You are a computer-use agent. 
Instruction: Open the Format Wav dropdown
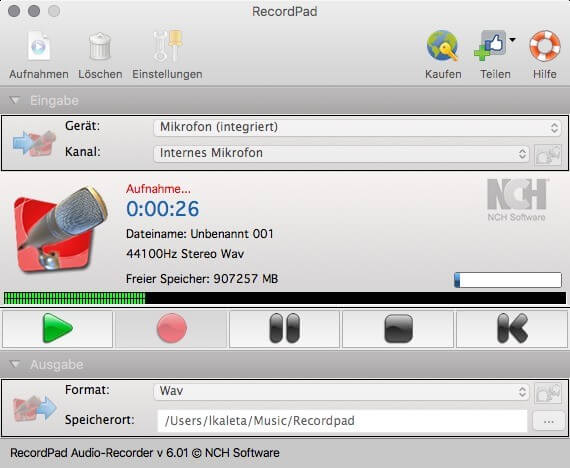click(341, 392)
